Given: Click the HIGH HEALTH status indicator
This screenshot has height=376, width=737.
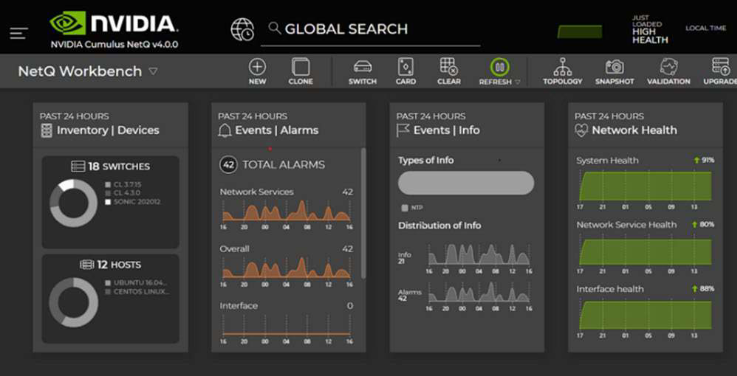Looking at the screenshot, I should (x=650, y=36).
